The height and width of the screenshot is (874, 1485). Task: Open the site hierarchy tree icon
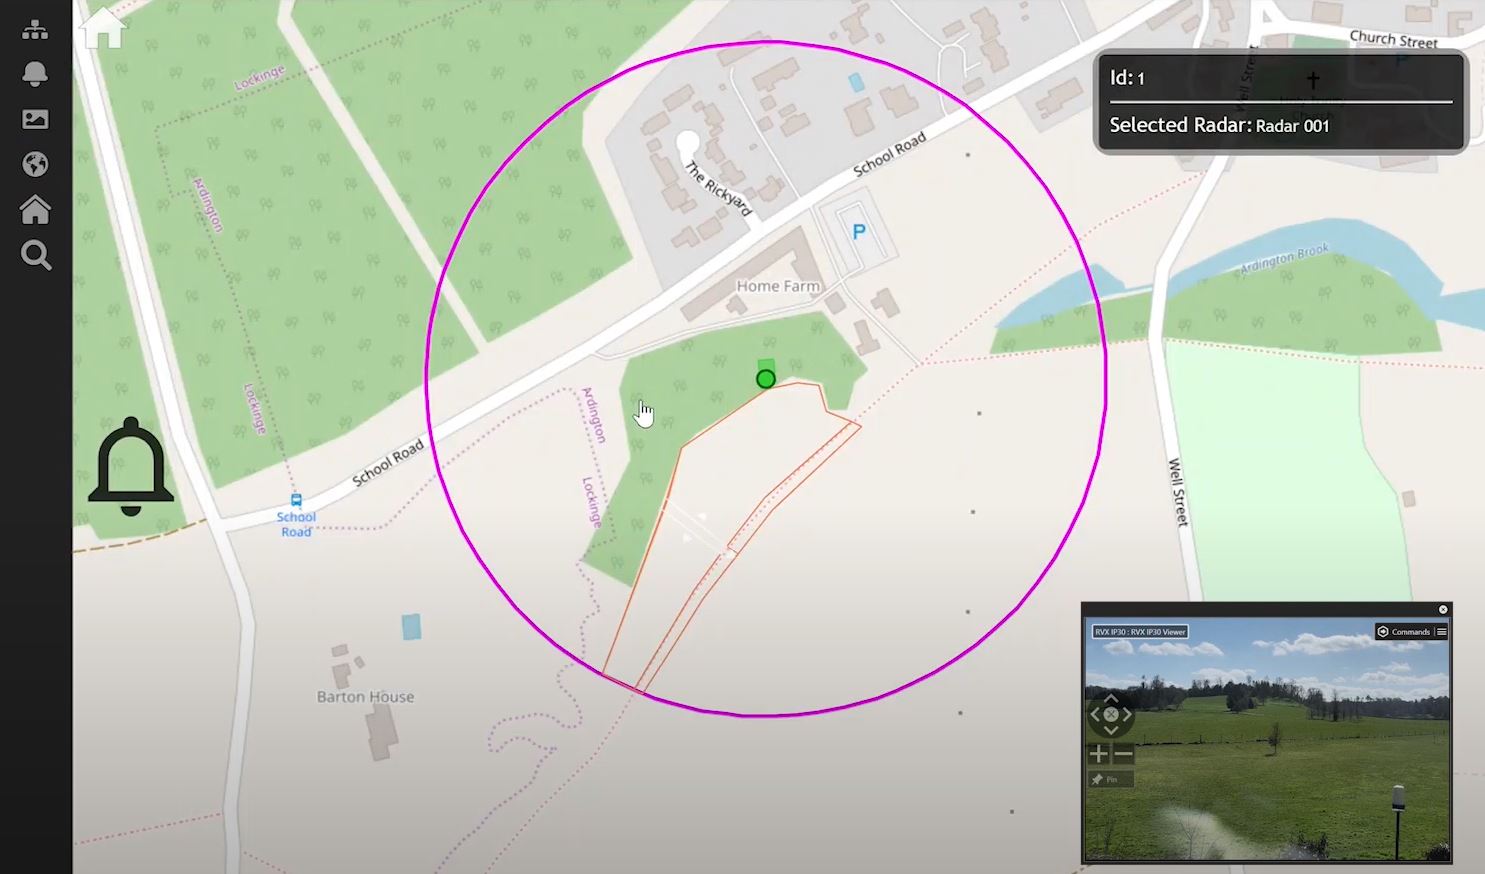pyautogui.click(x=35, y=29)
